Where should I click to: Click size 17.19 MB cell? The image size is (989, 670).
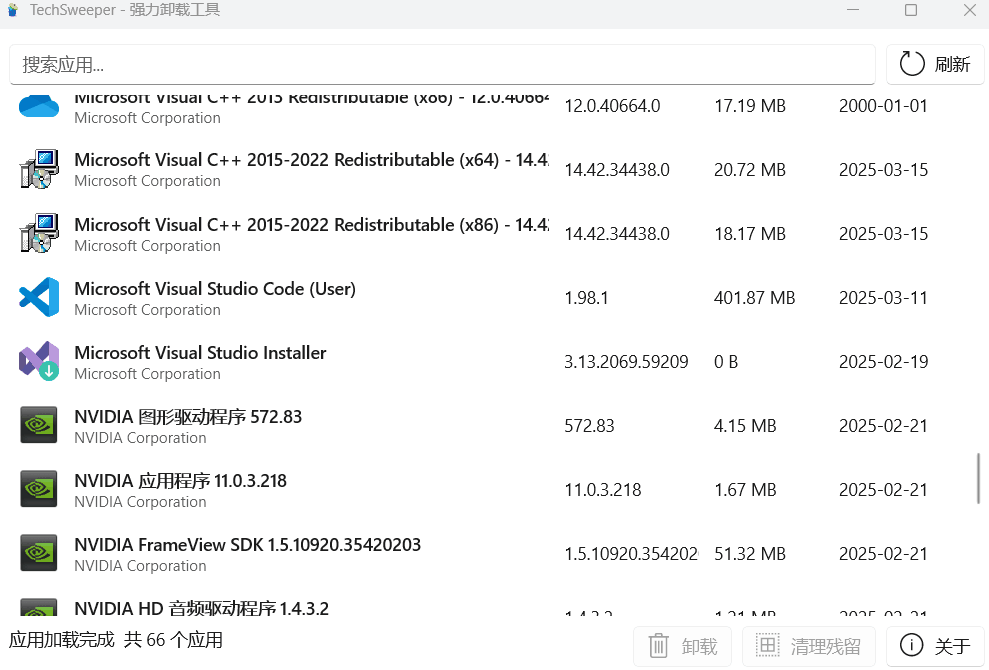pos(750,106)
